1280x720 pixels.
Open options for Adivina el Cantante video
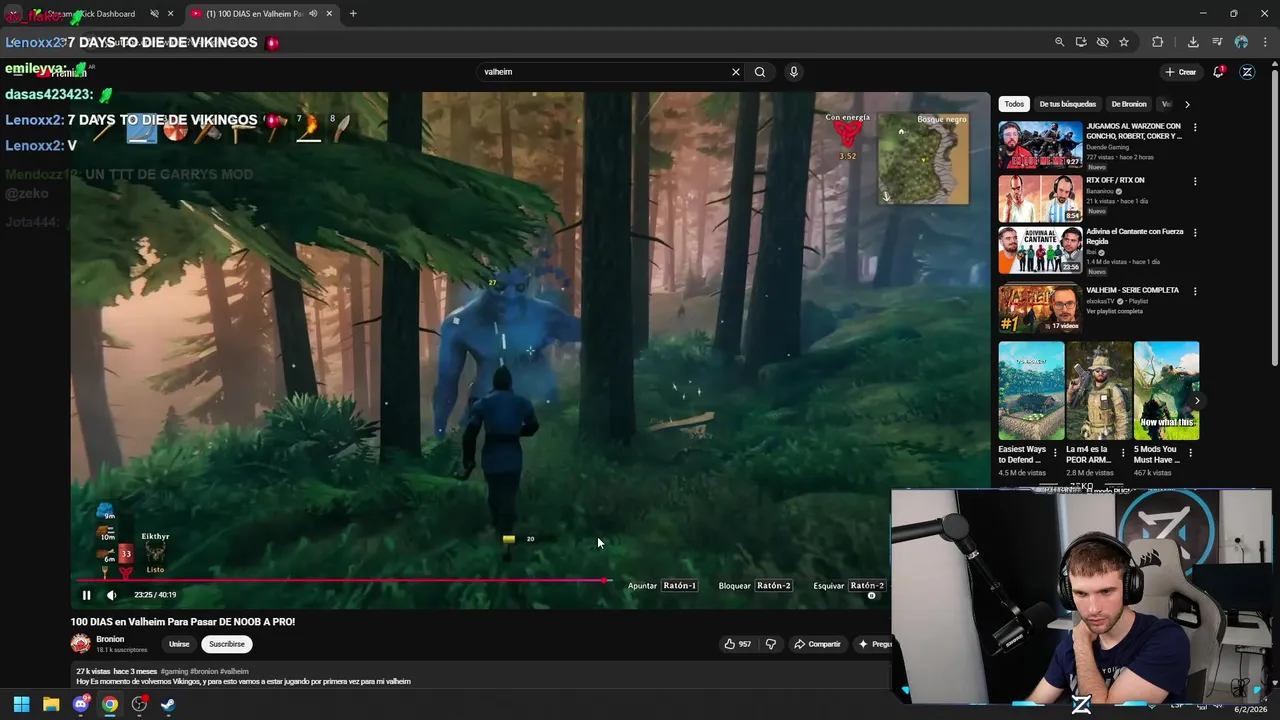(x=1195, y=233)
